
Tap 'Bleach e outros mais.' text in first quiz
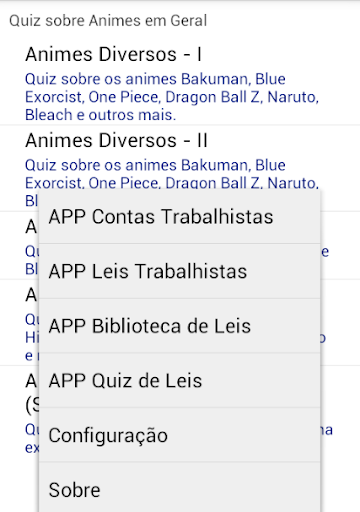tap(100, 115)
